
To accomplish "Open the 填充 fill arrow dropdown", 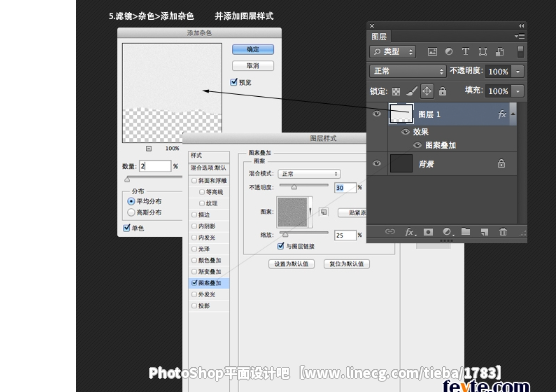I will (518, 91).
